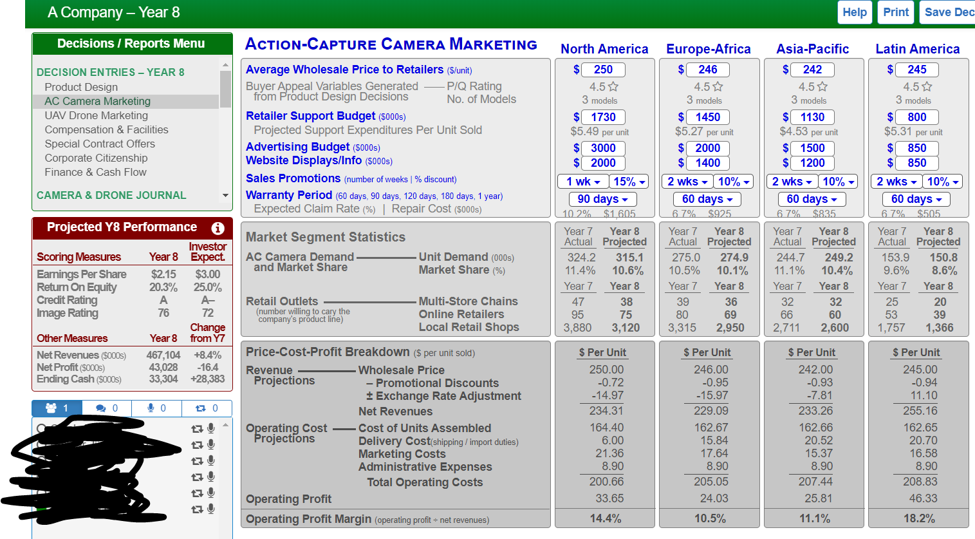Image resolution: width=975 pixels, height=539 pixels.
Task: Click Europe-Africa wholesale price field 246
Action: (708, 70)
